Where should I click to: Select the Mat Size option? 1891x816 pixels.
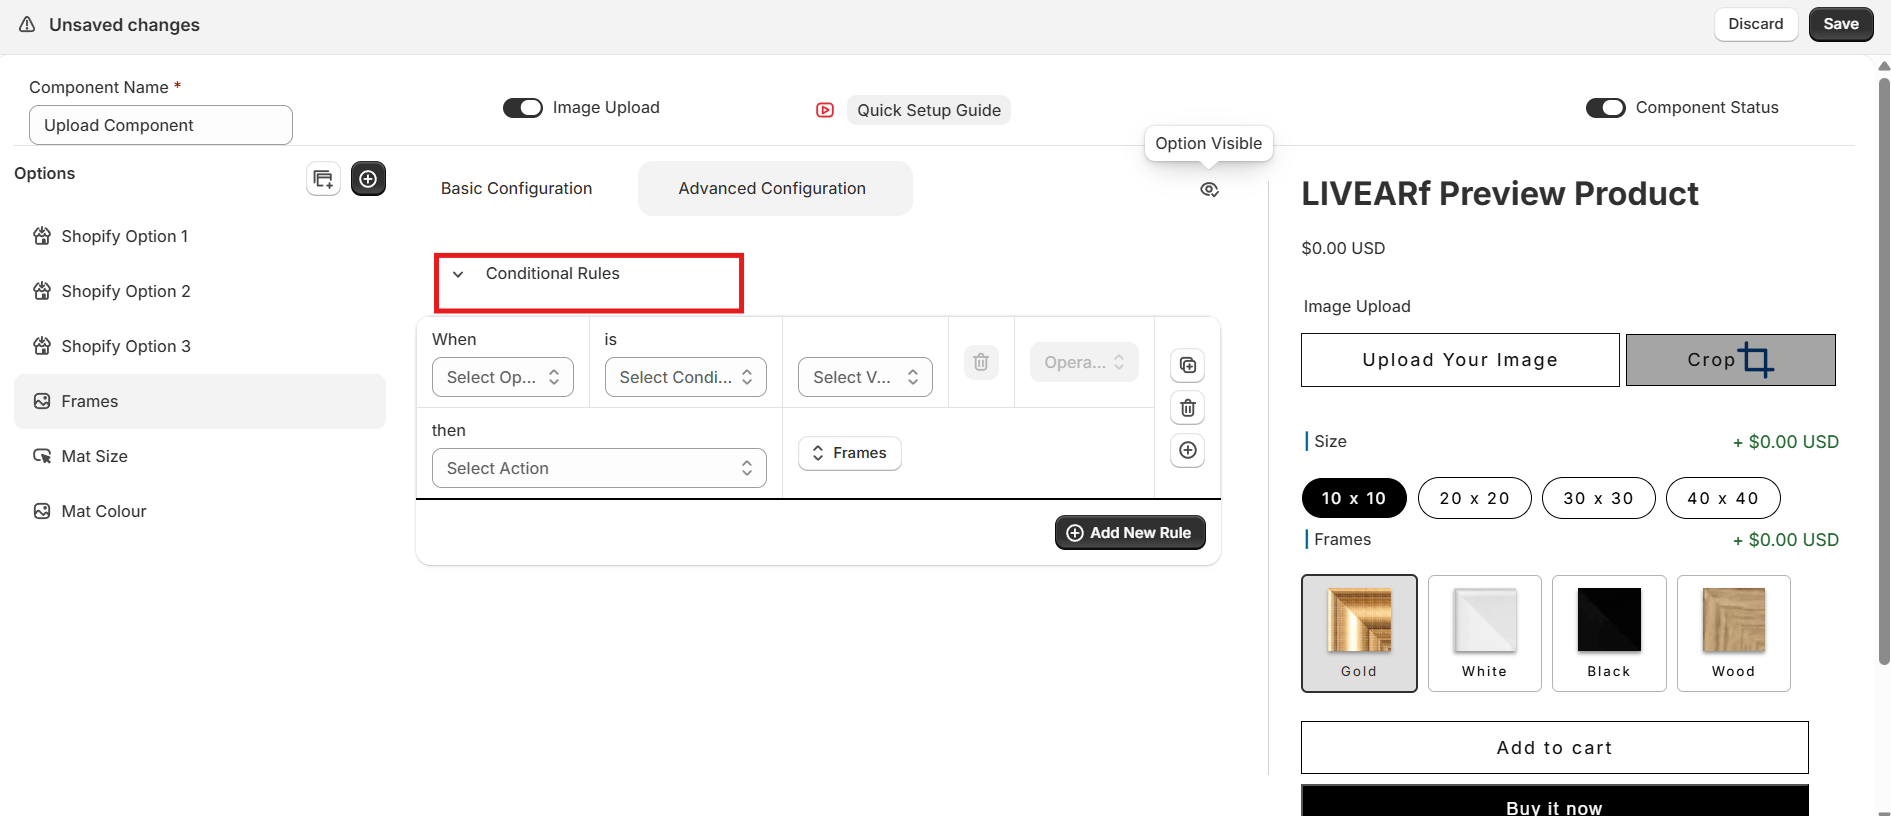click(x=200, y=456)
